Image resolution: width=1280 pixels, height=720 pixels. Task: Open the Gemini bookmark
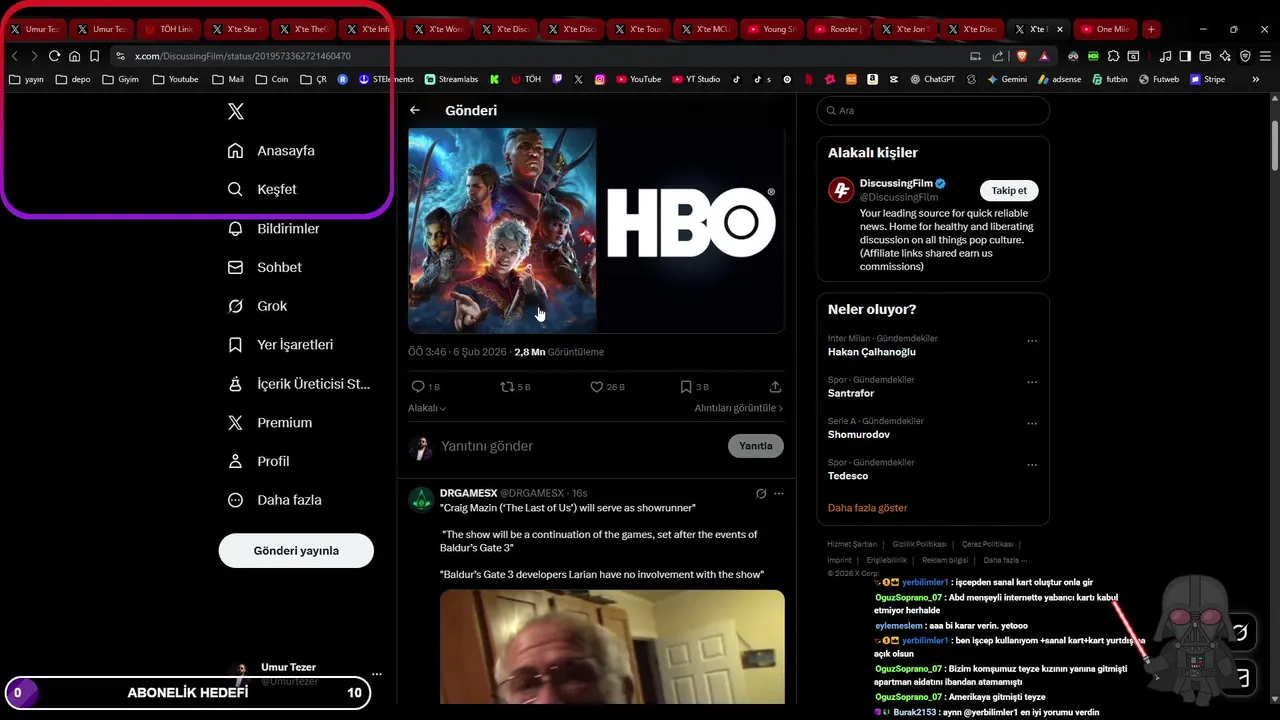1008,79
